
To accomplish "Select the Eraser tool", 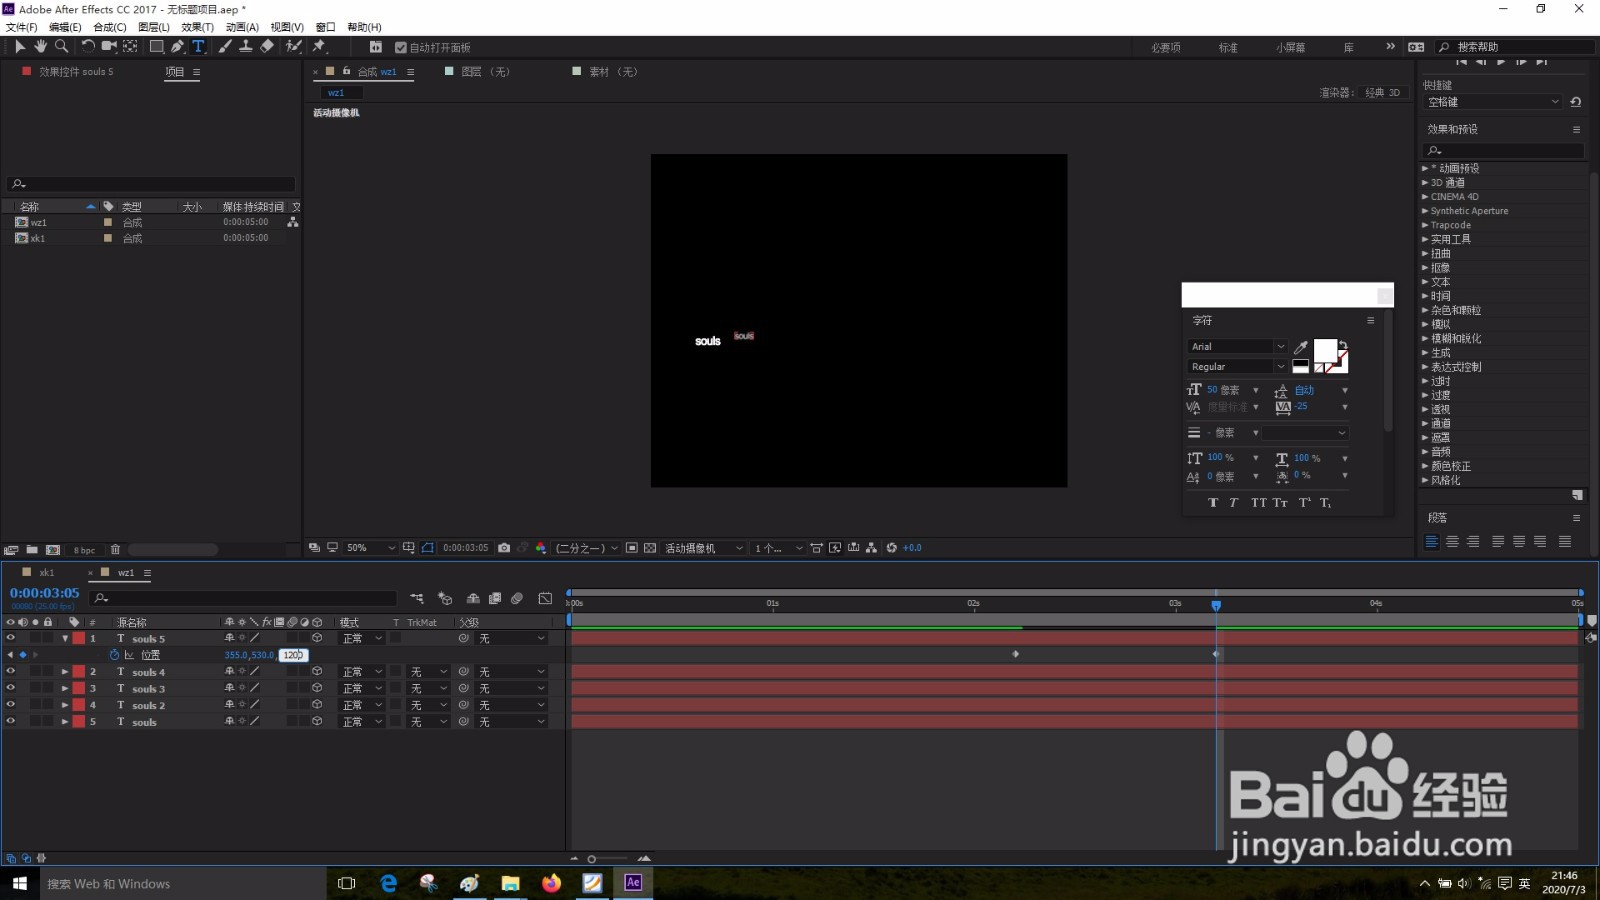I will 267,46.
